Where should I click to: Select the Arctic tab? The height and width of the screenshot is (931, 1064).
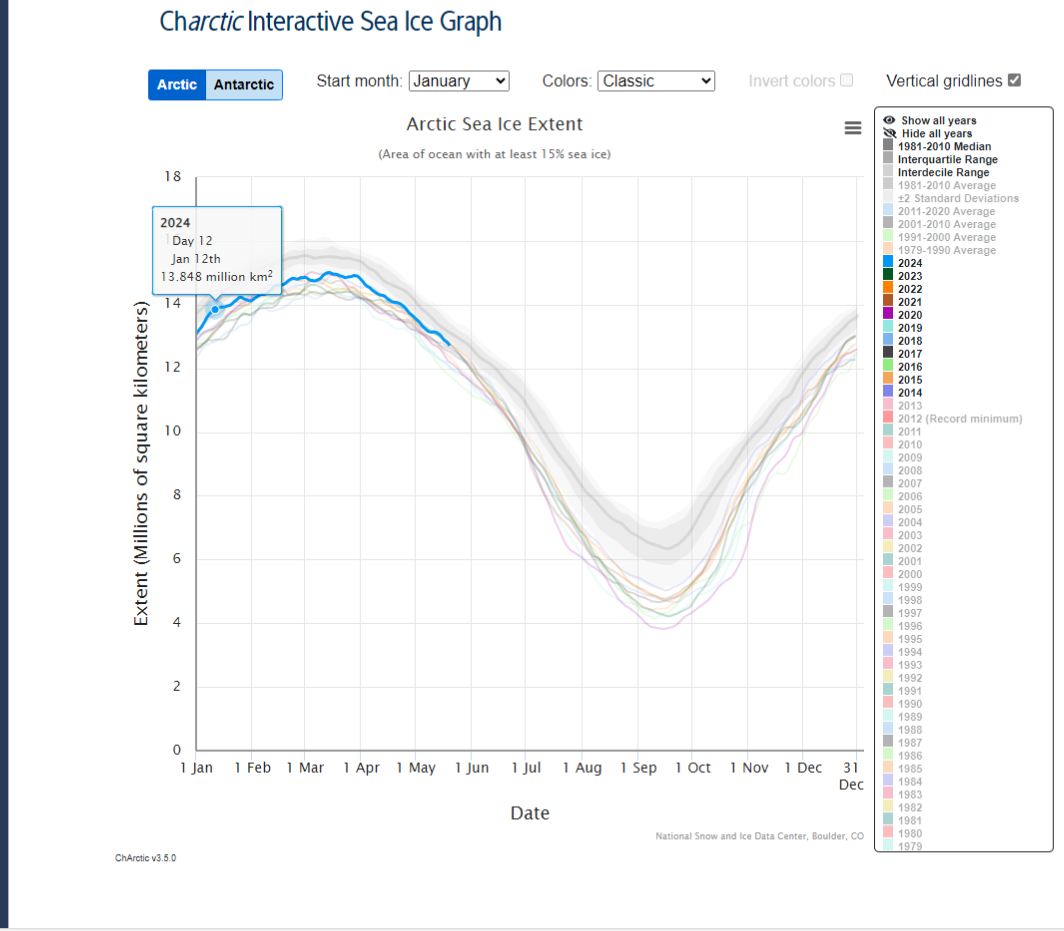(177, 85)
